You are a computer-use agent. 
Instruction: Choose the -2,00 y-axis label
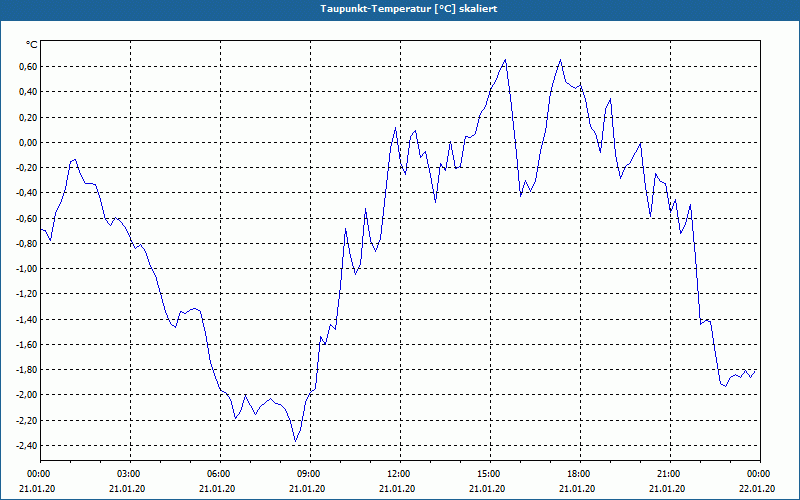point(27,395)
